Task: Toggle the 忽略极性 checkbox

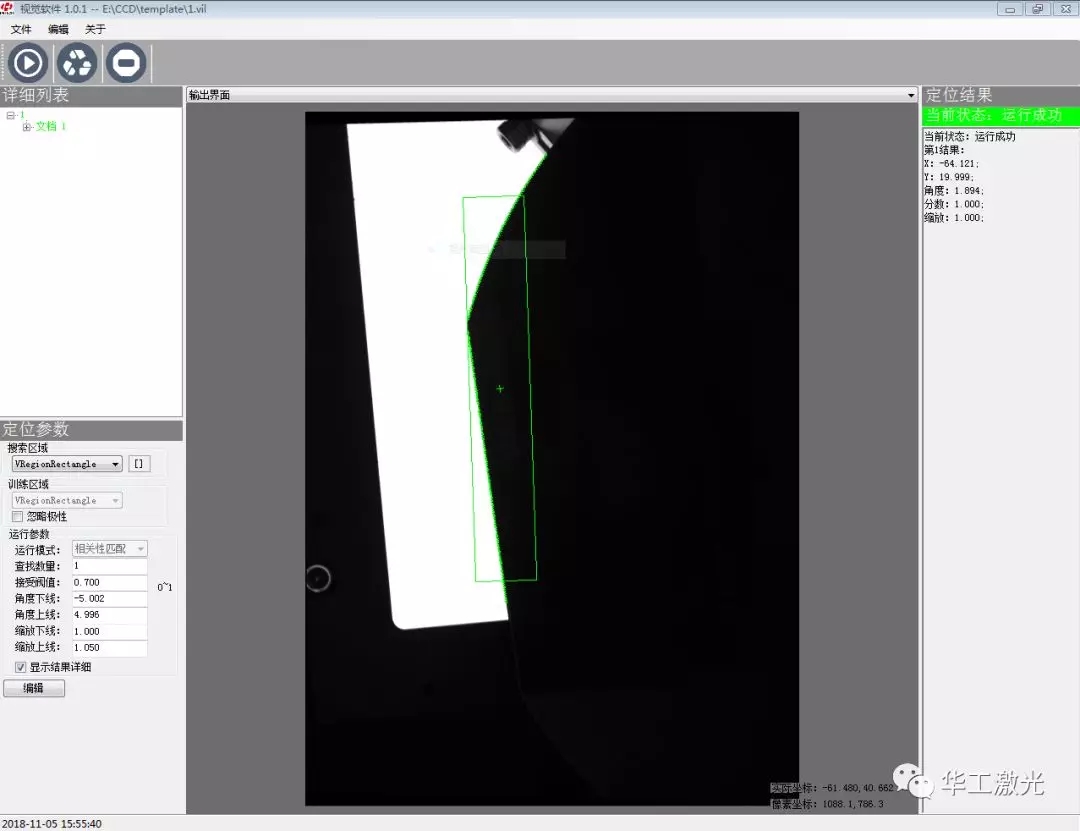Action: [x=18, y=517]
